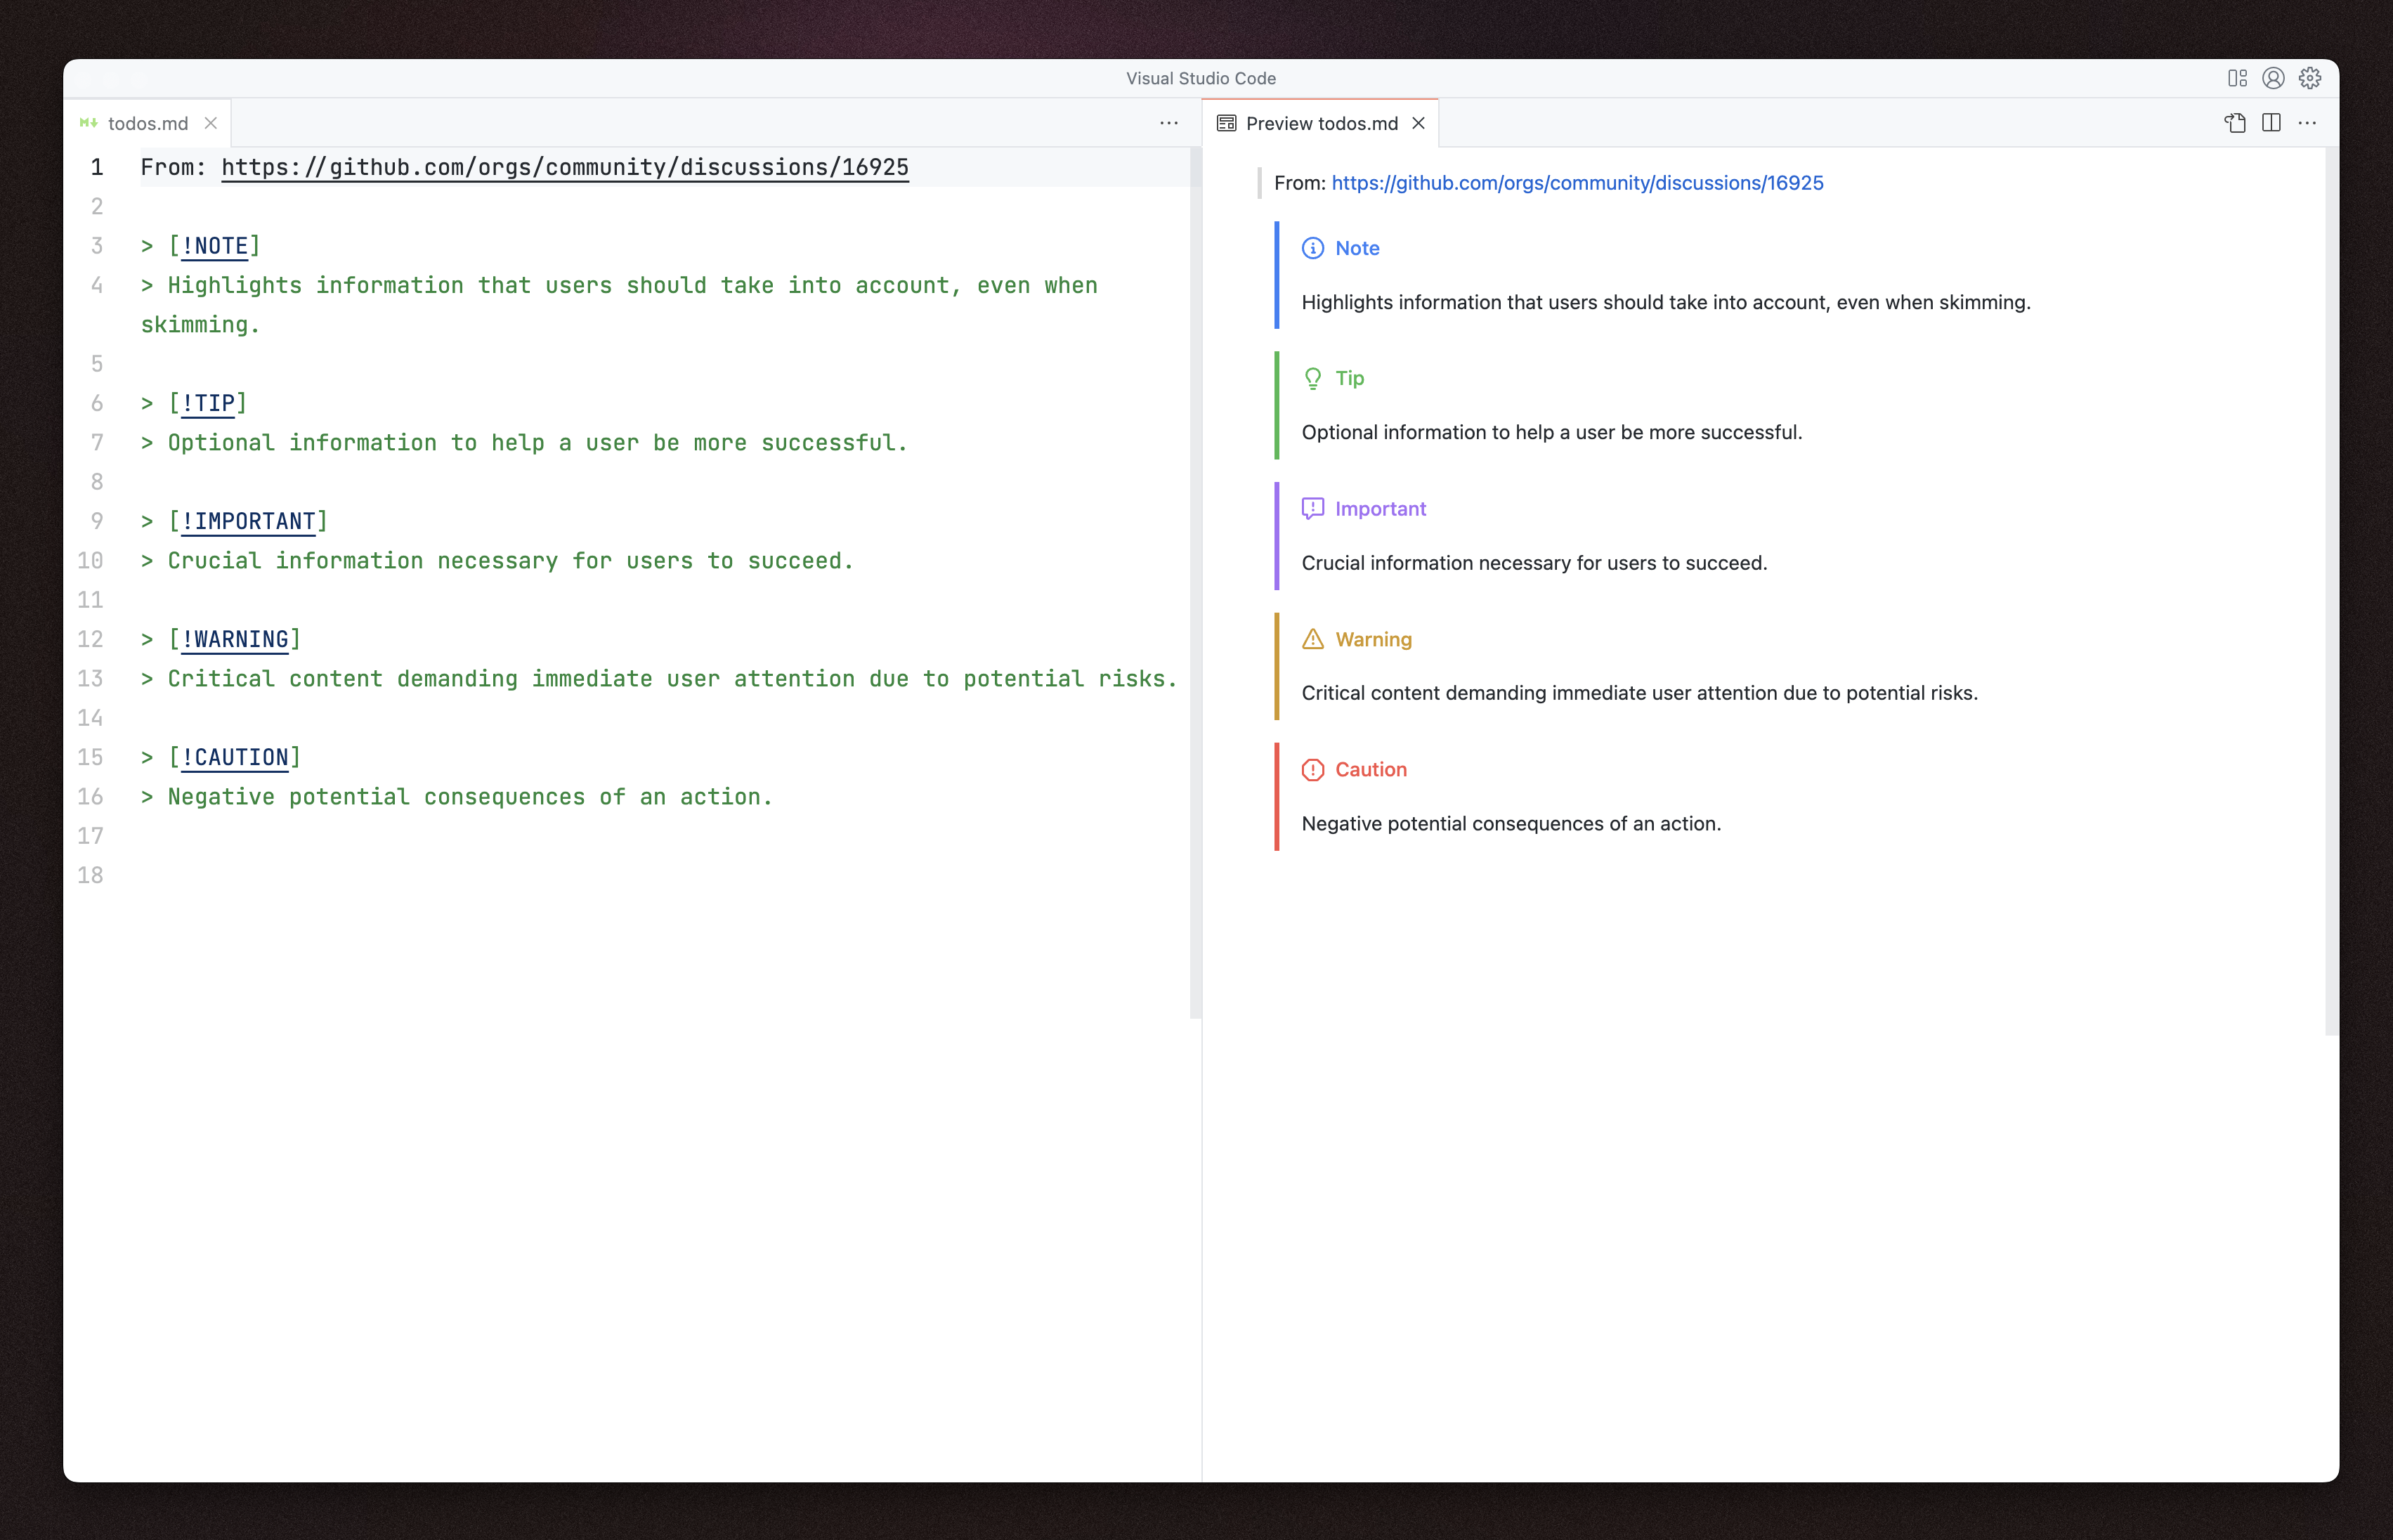The width and height of the screenshot is (2393, 1540).
Task: Click the Caution stop icon in preview
Action: coord(1312,769)
